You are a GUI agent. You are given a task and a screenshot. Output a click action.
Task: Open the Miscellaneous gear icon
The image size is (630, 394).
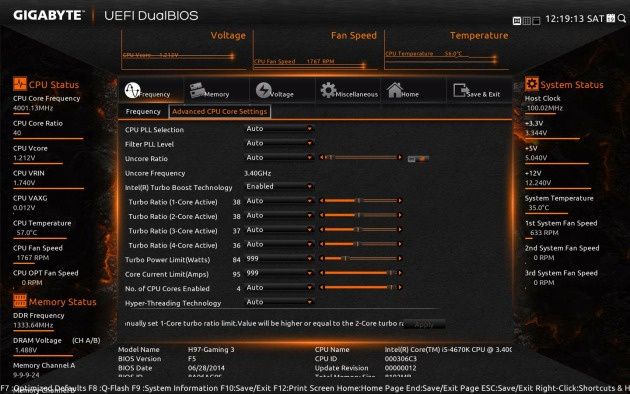click(x=328, y=90)
